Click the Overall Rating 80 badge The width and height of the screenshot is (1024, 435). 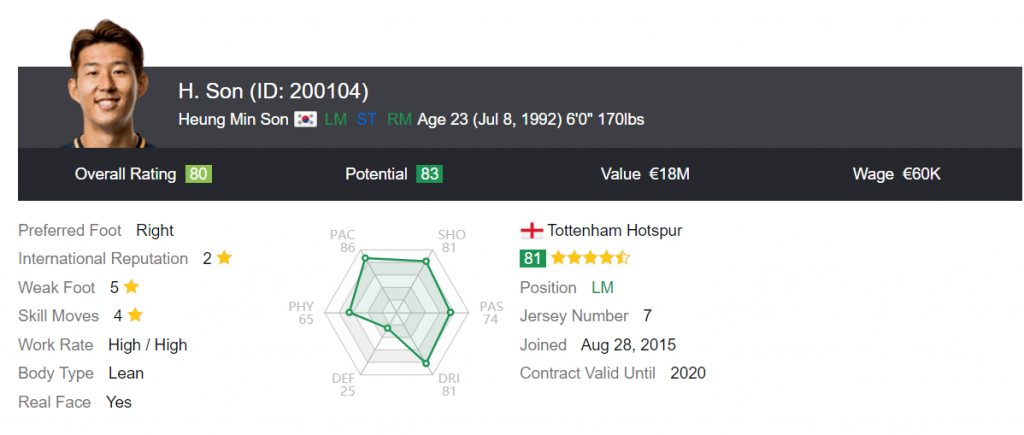(198, 174)
